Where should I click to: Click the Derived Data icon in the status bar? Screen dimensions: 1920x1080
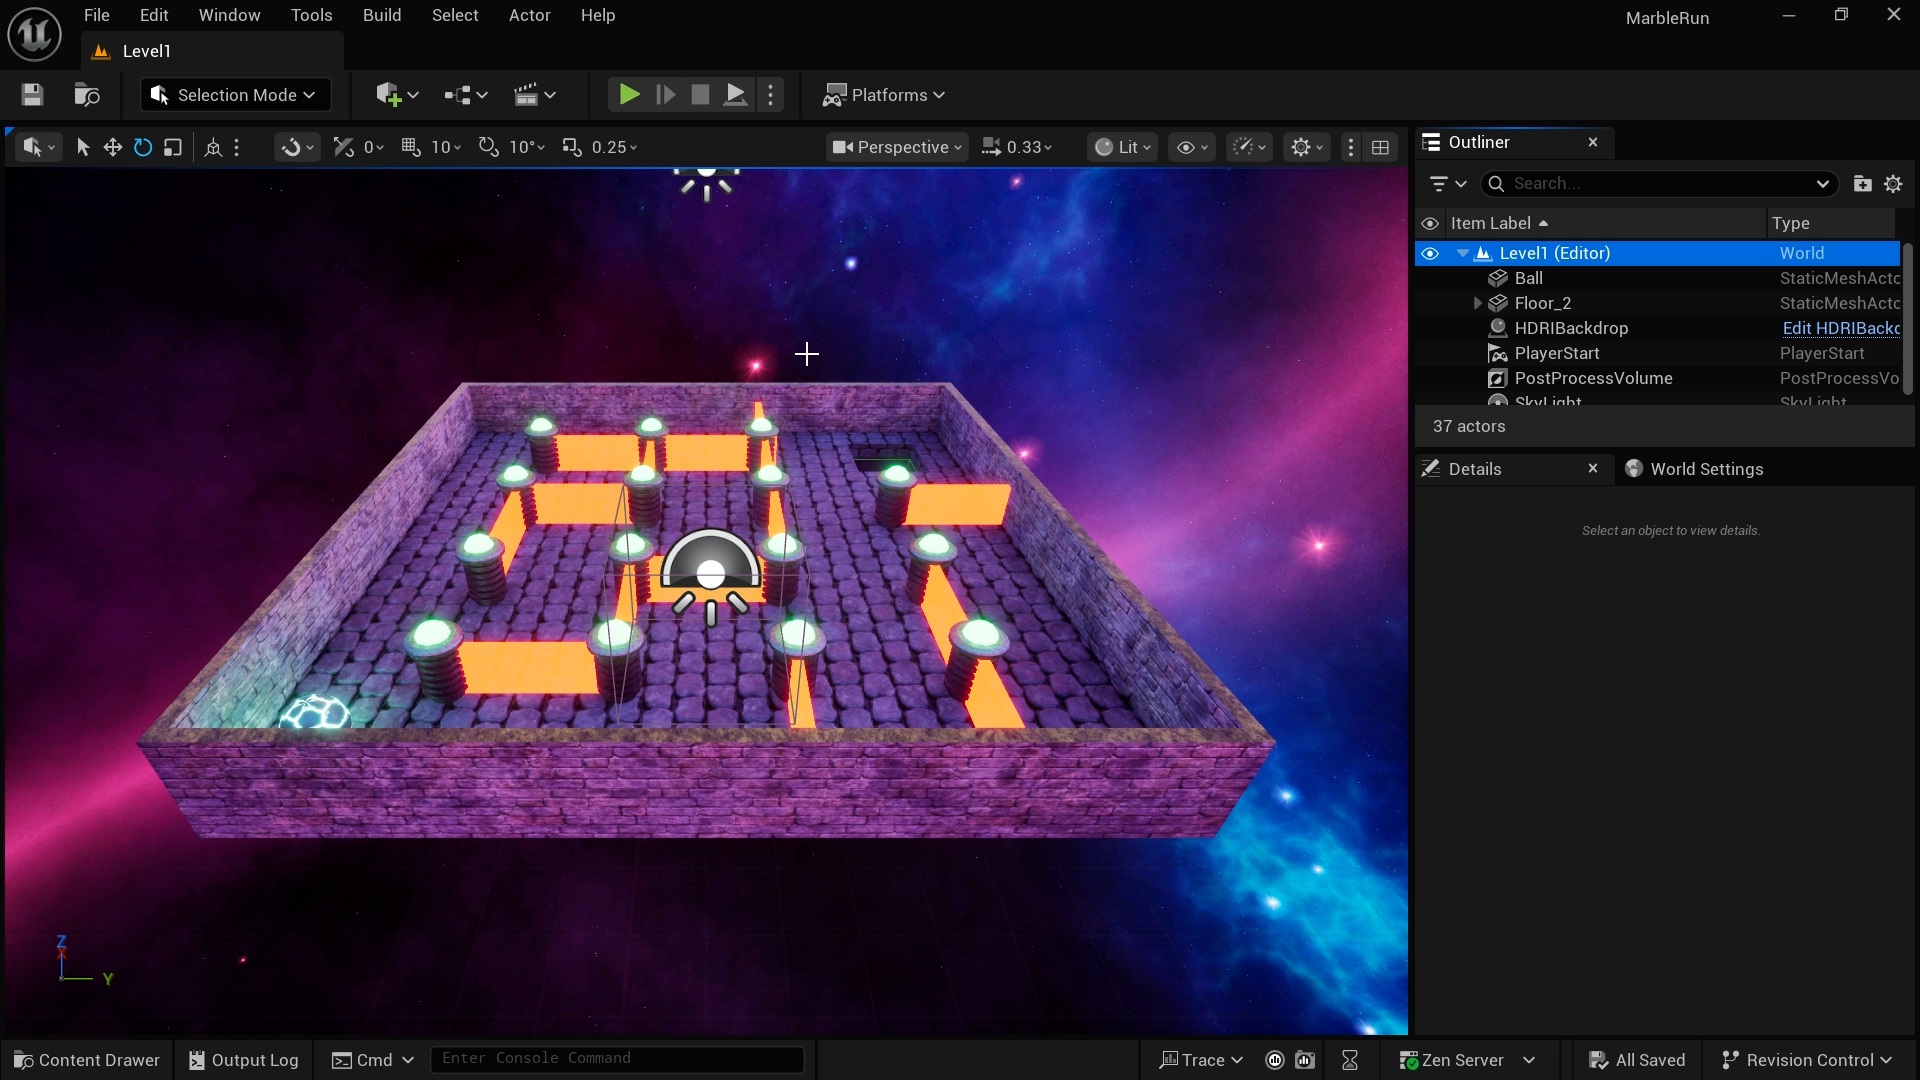coord(1275,1060)
